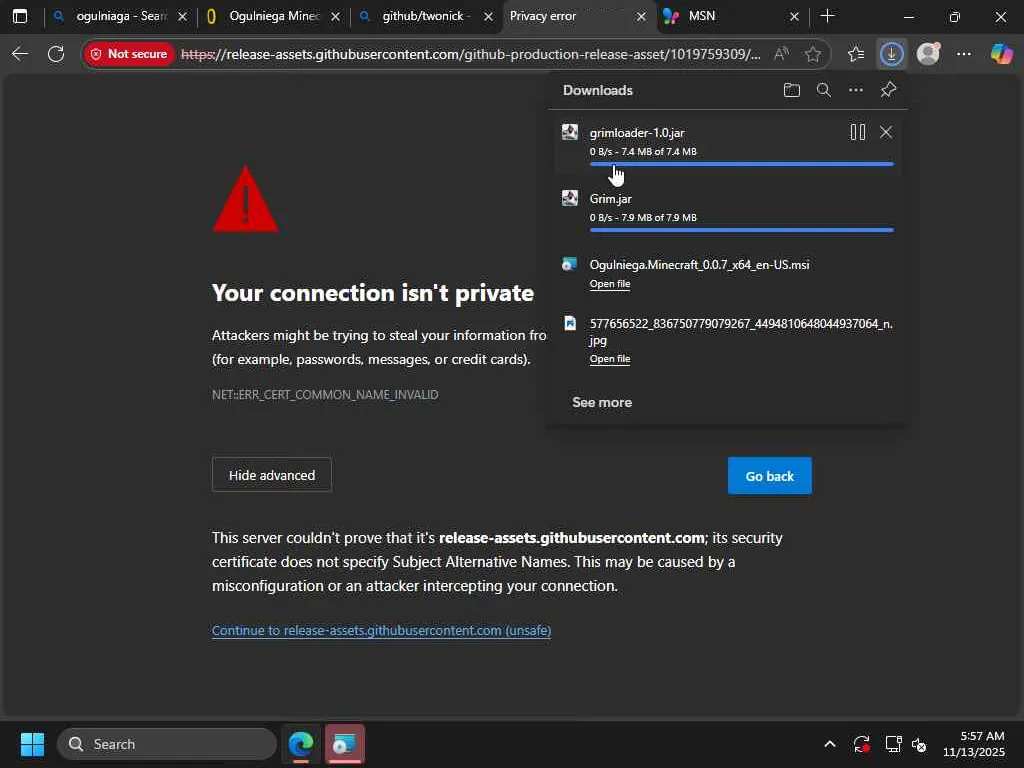
Task: Add this page to favorites star
Action: pos(812,54)
